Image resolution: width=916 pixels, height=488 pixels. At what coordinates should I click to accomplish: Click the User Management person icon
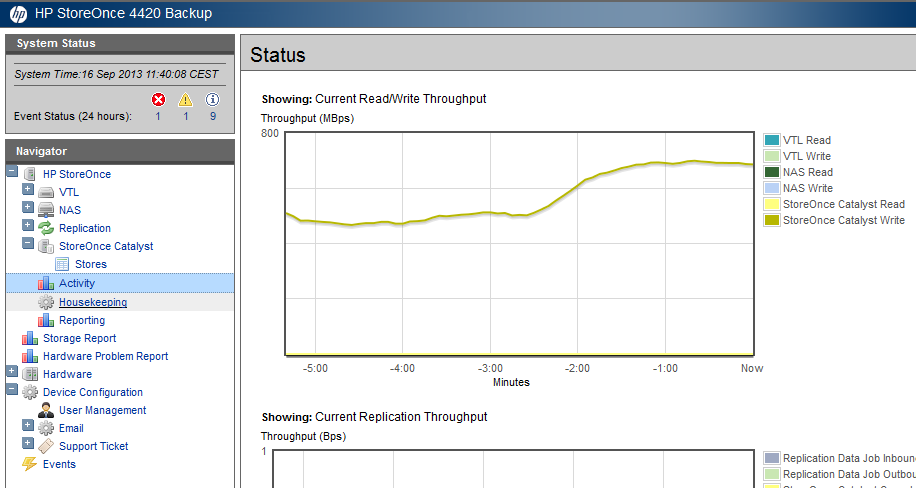(x=46, y=410)
